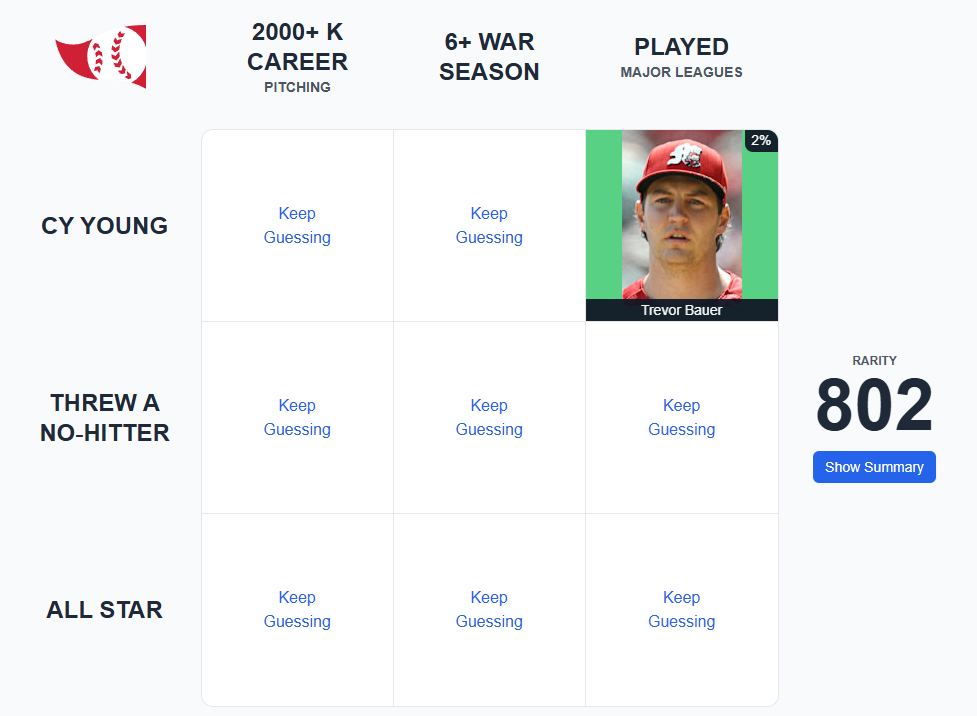The height and width of the screenshot is (716, 977).
Task: Guess the All Star and Major Leagues cell
Action: [682, 609]
